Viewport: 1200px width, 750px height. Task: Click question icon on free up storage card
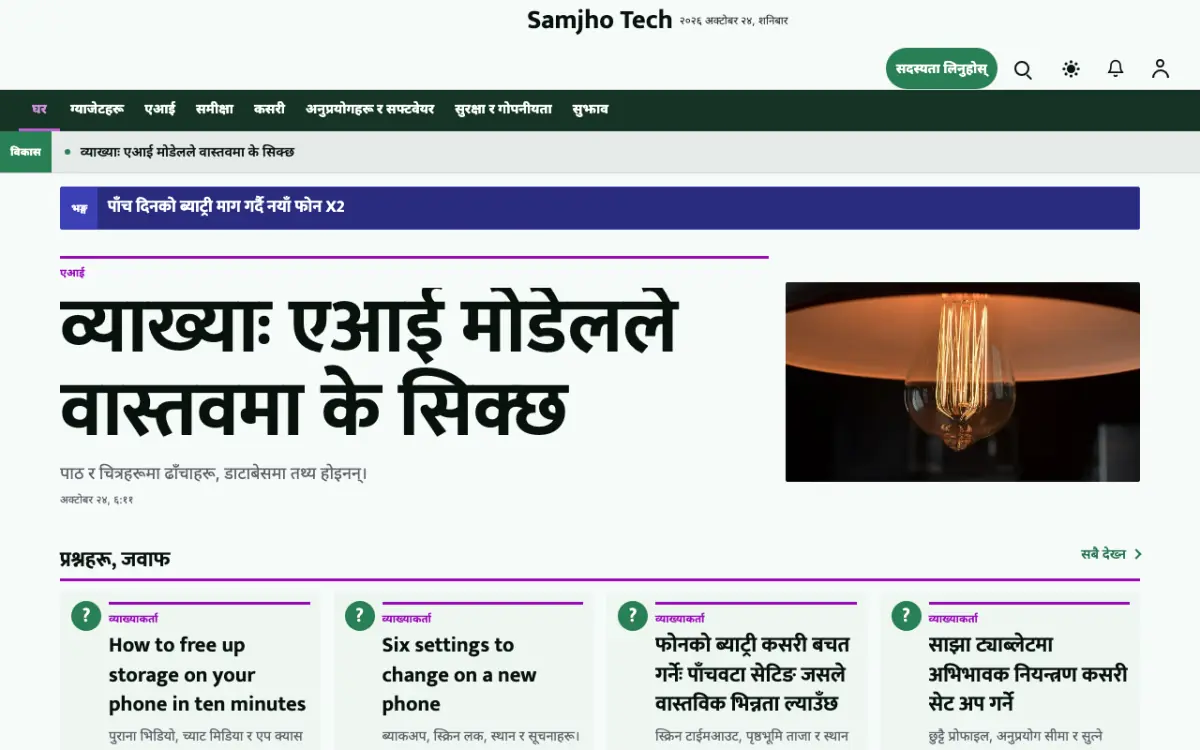click(86, 616)
